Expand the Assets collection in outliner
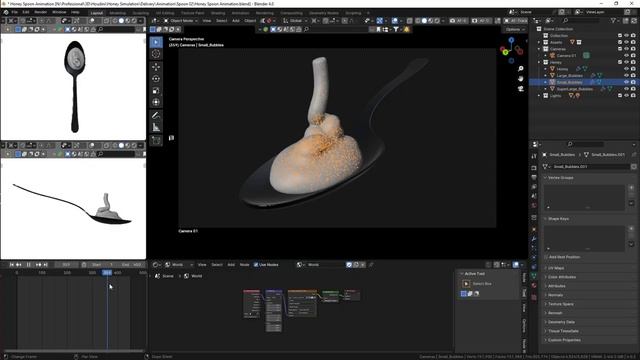640x360 pixels. [539, 42]
